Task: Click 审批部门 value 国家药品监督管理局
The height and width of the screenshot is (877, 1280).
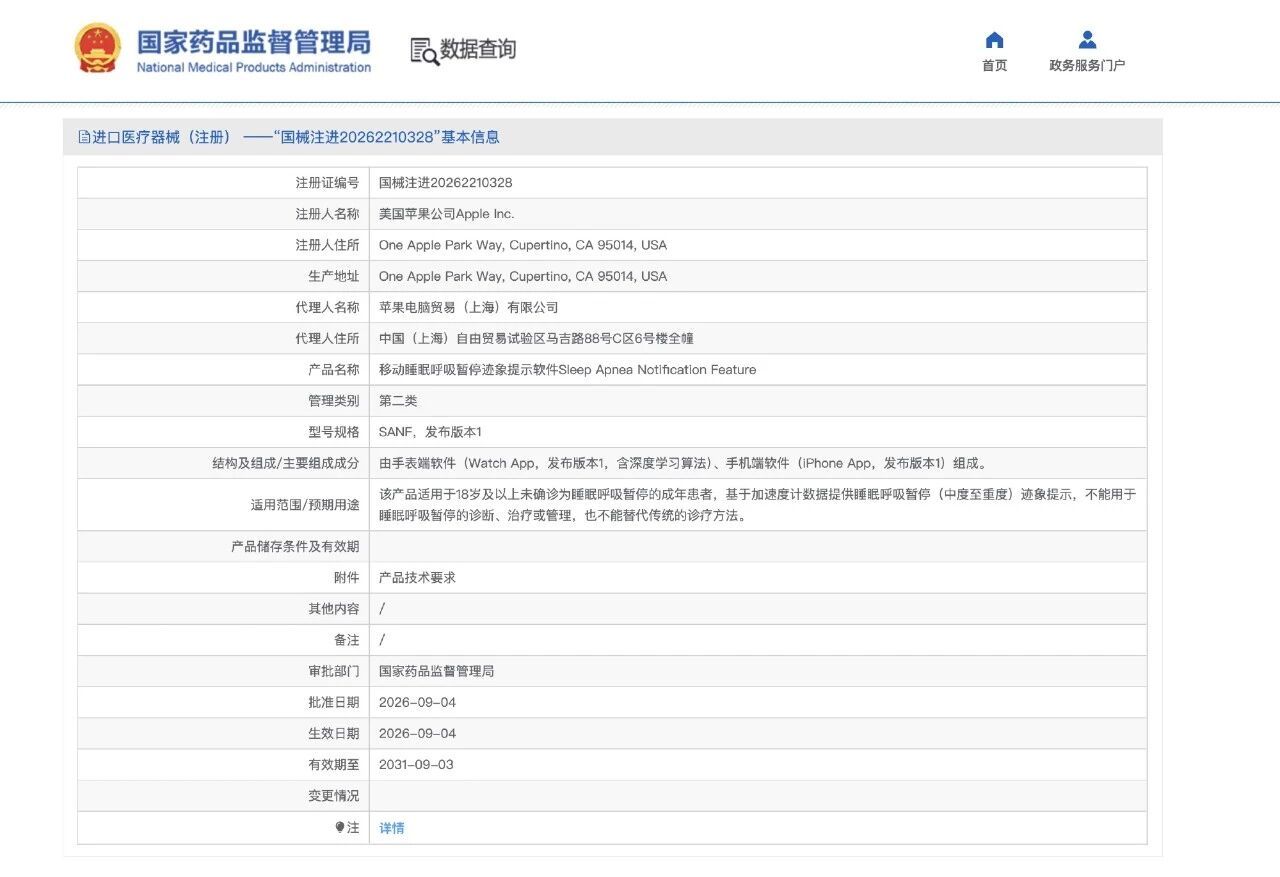Action: click(436, 671)
